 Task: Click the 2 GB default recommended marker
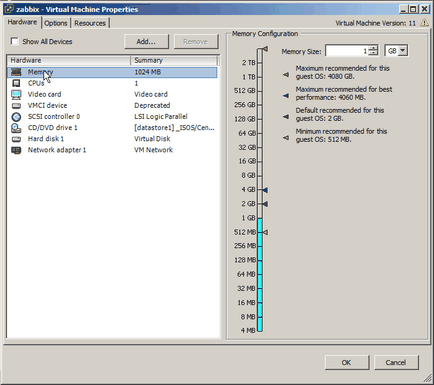(265, 204)
